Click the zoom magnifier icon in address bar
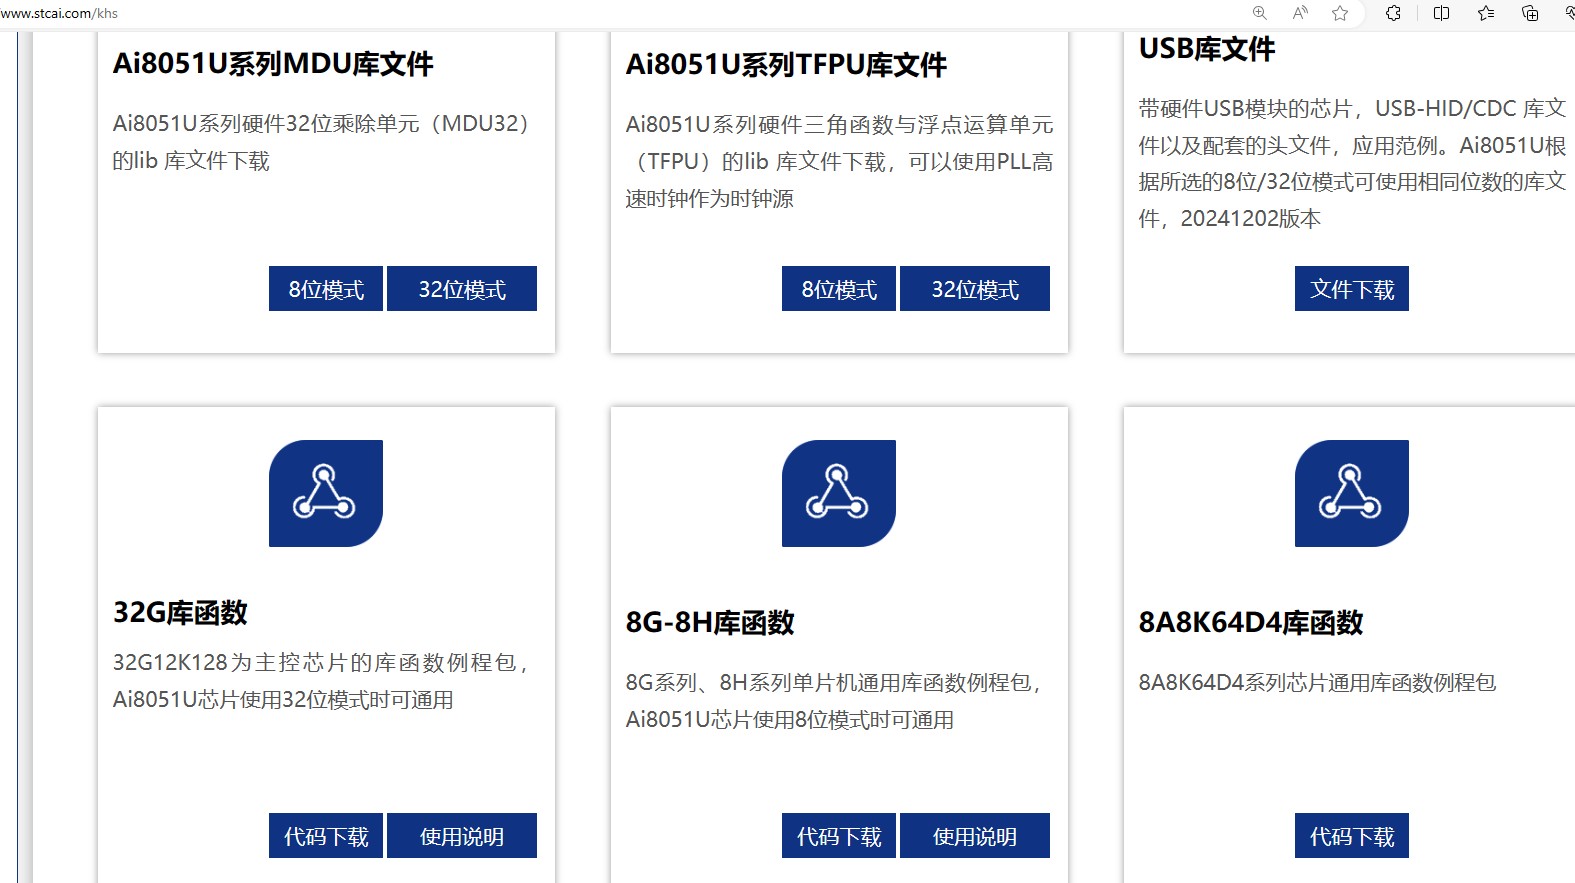The image size is (1575, 883). tap(1260, 13)
